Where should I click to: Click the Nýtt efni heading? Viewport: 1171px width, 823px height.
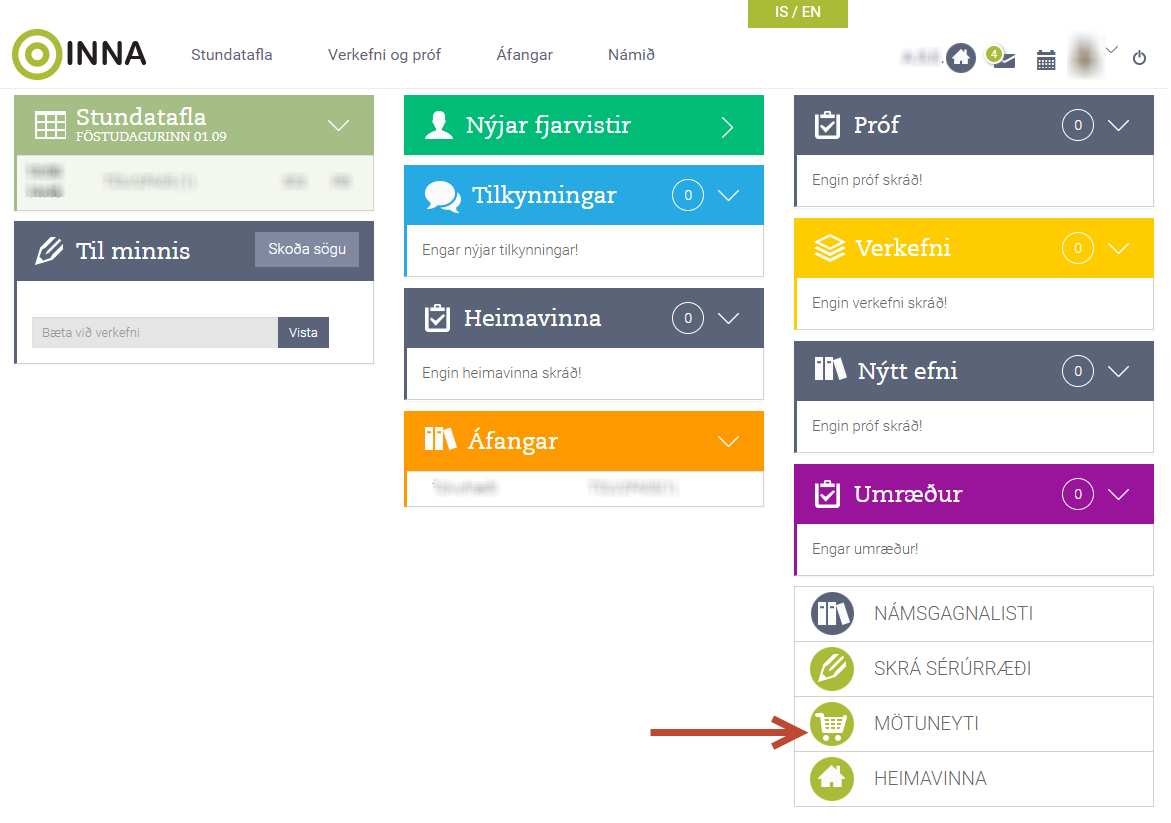(907, 371)
